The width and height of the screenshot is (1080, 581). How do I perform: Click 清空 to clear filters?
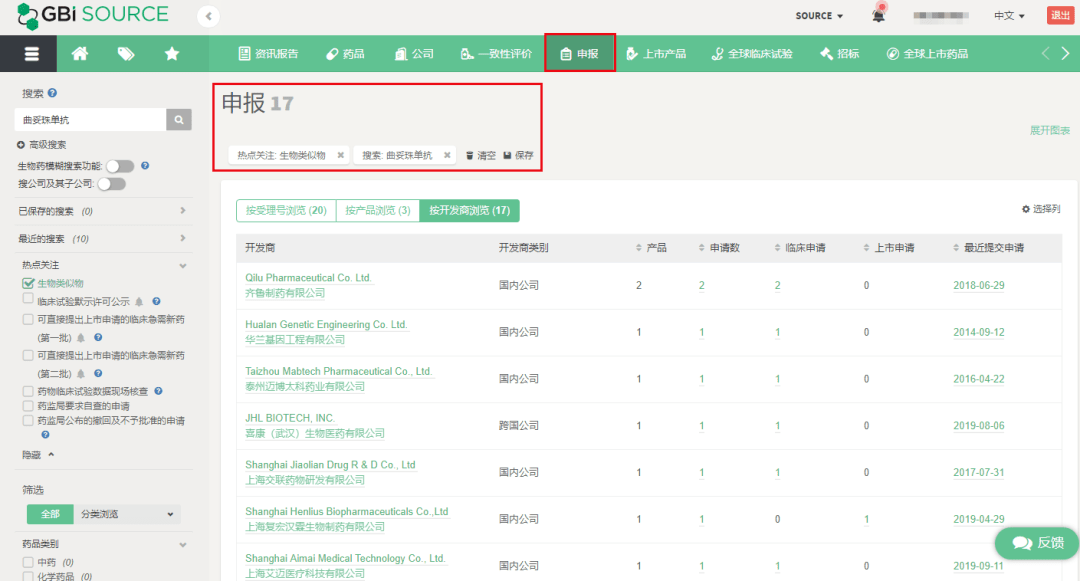pos(481,156)
